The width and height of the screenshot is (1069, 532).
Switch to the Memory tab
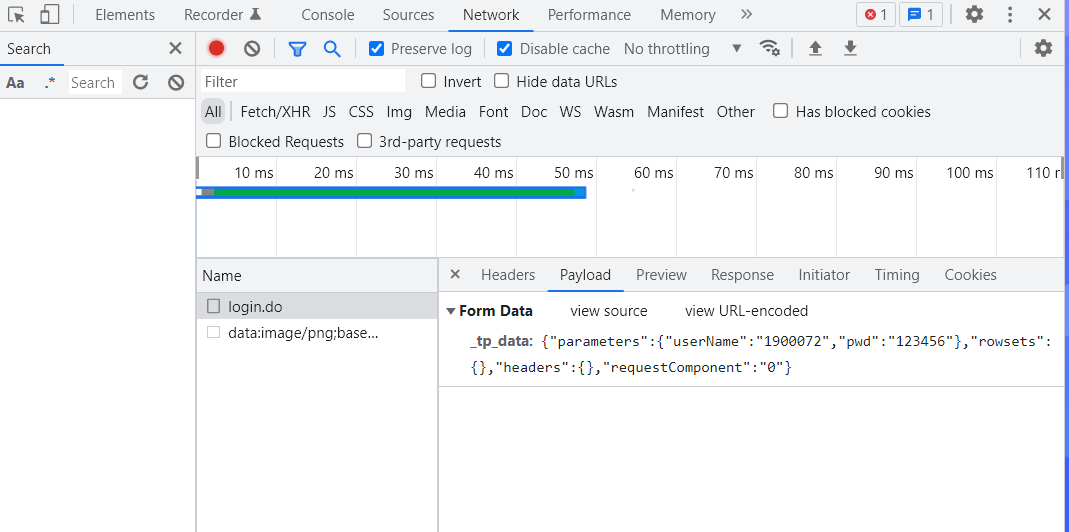click(x=688, y=14)
